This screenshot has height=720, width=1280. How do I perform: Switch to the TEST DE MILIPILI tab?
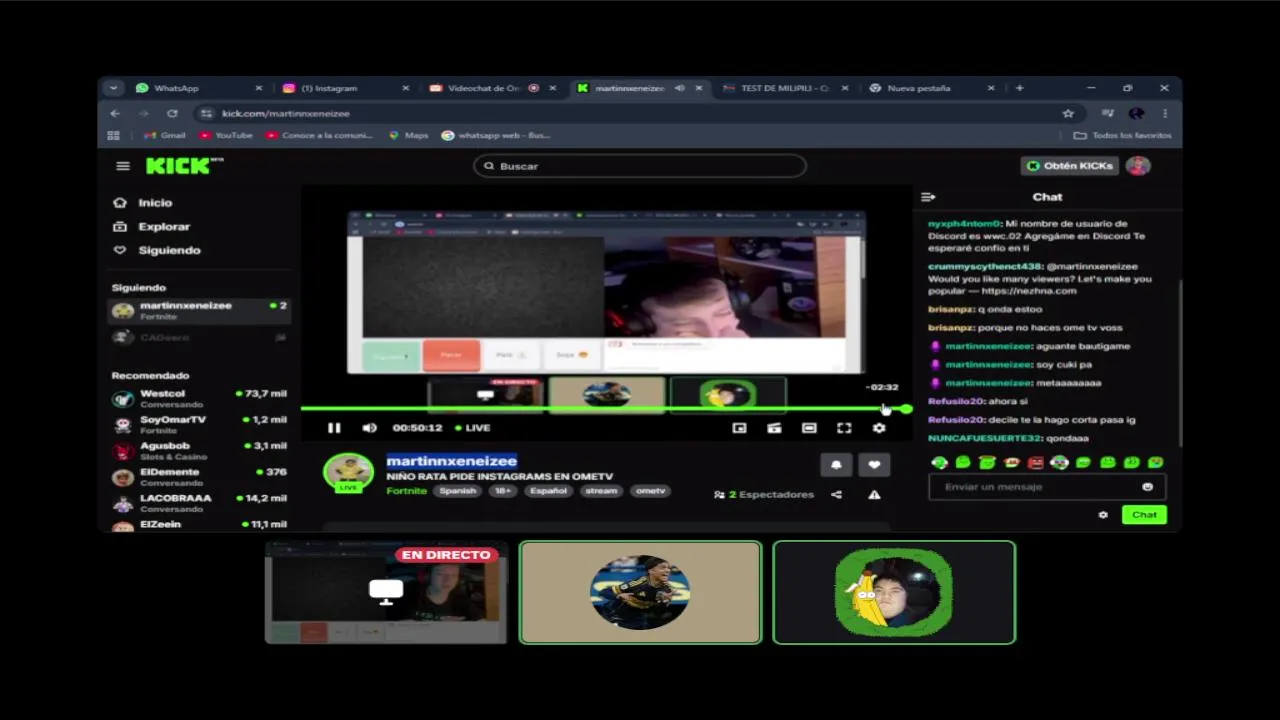[x=785, y=88]
